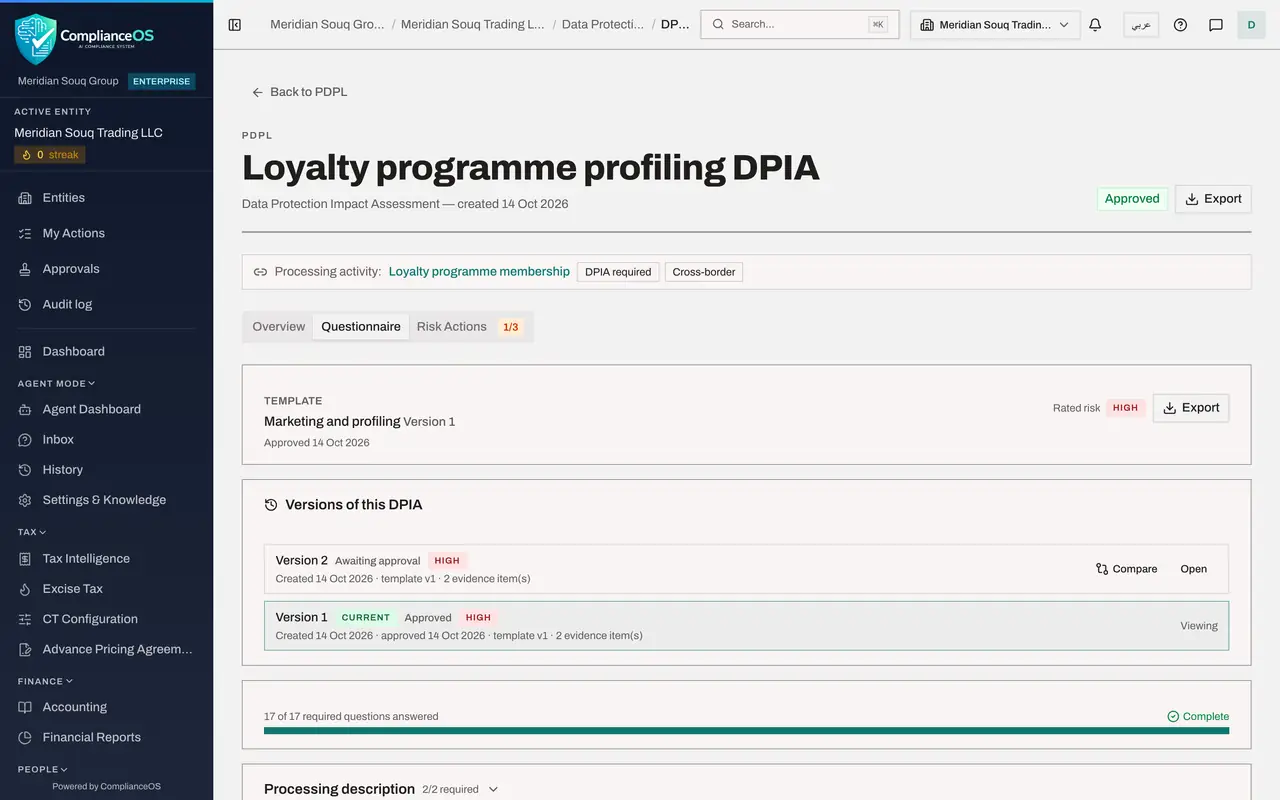Go back to PDPL
The image size is (1280, 800).
299,92
